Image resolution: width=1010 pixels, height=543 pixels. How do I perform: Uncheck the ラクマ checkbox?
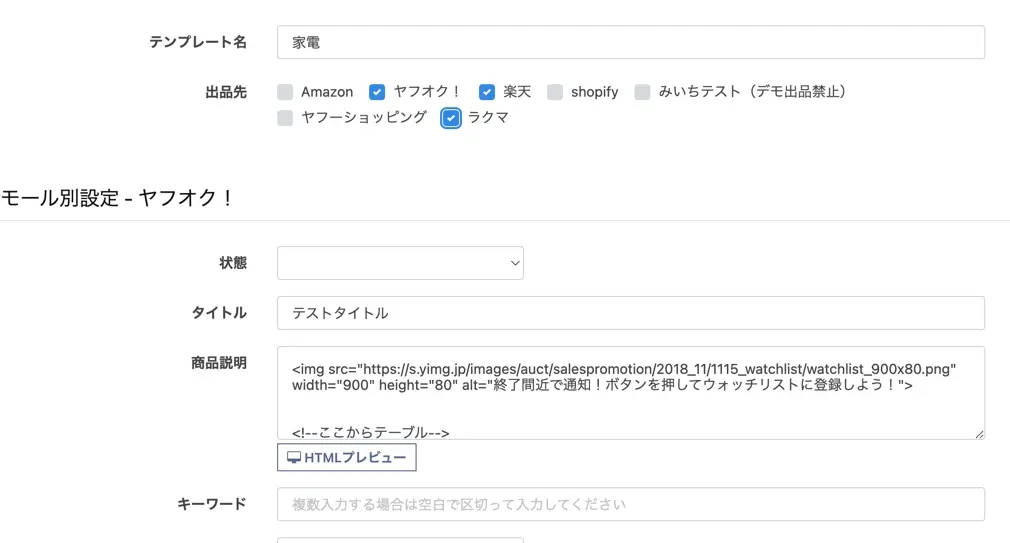coord(451,118)
